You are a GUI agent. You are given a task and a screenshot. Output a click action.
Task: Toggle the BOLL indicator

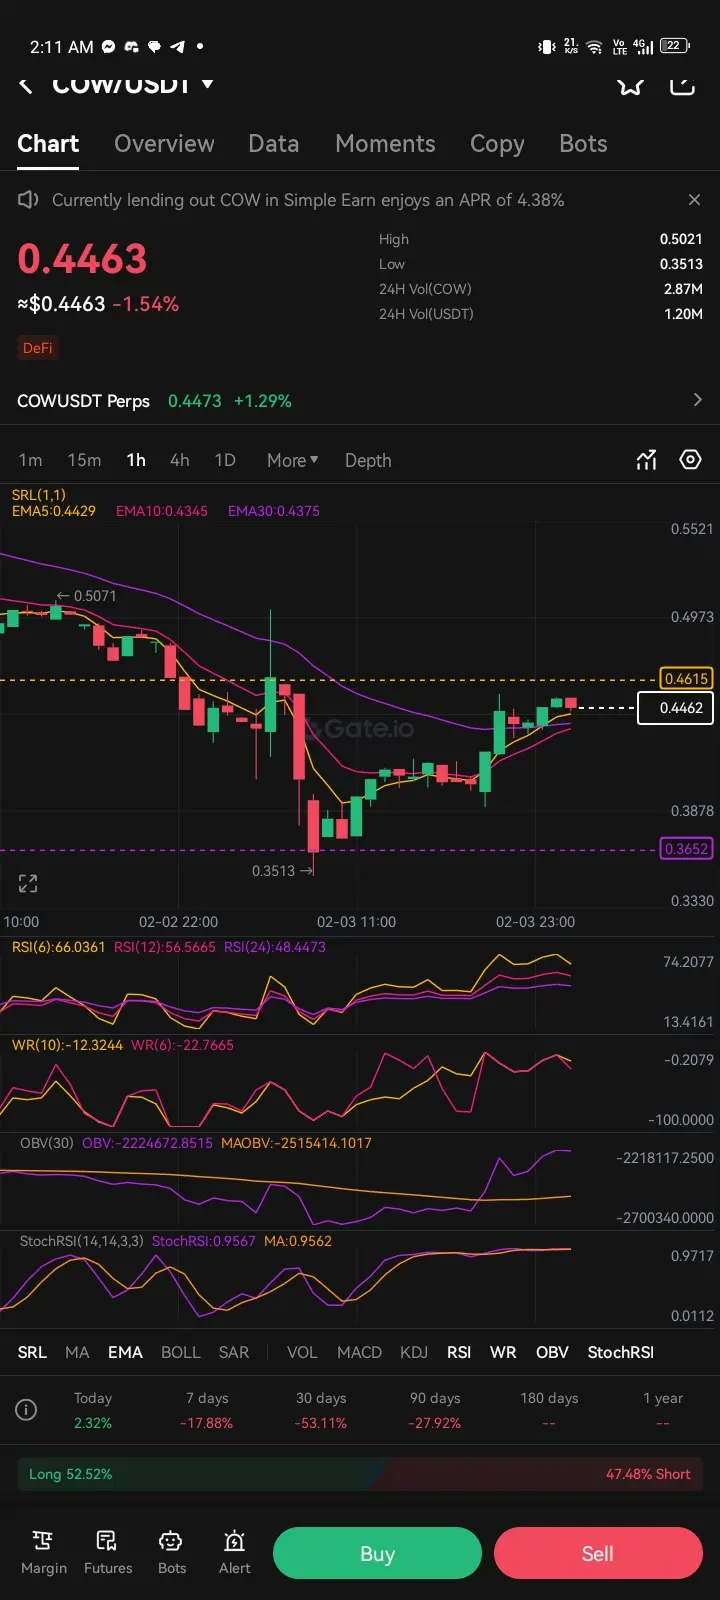point(181,1352)
